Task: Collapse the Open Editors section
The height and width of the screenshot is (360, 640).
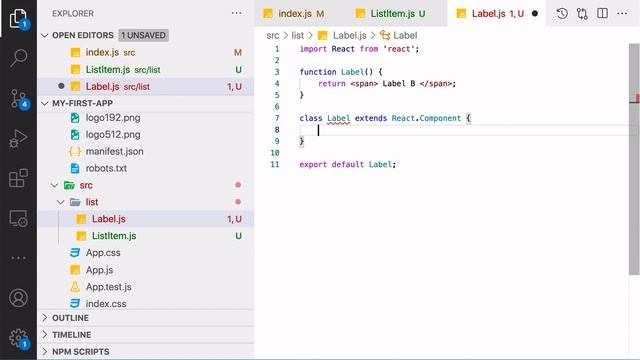Action: pyautogui.click(x=44, y=35)
